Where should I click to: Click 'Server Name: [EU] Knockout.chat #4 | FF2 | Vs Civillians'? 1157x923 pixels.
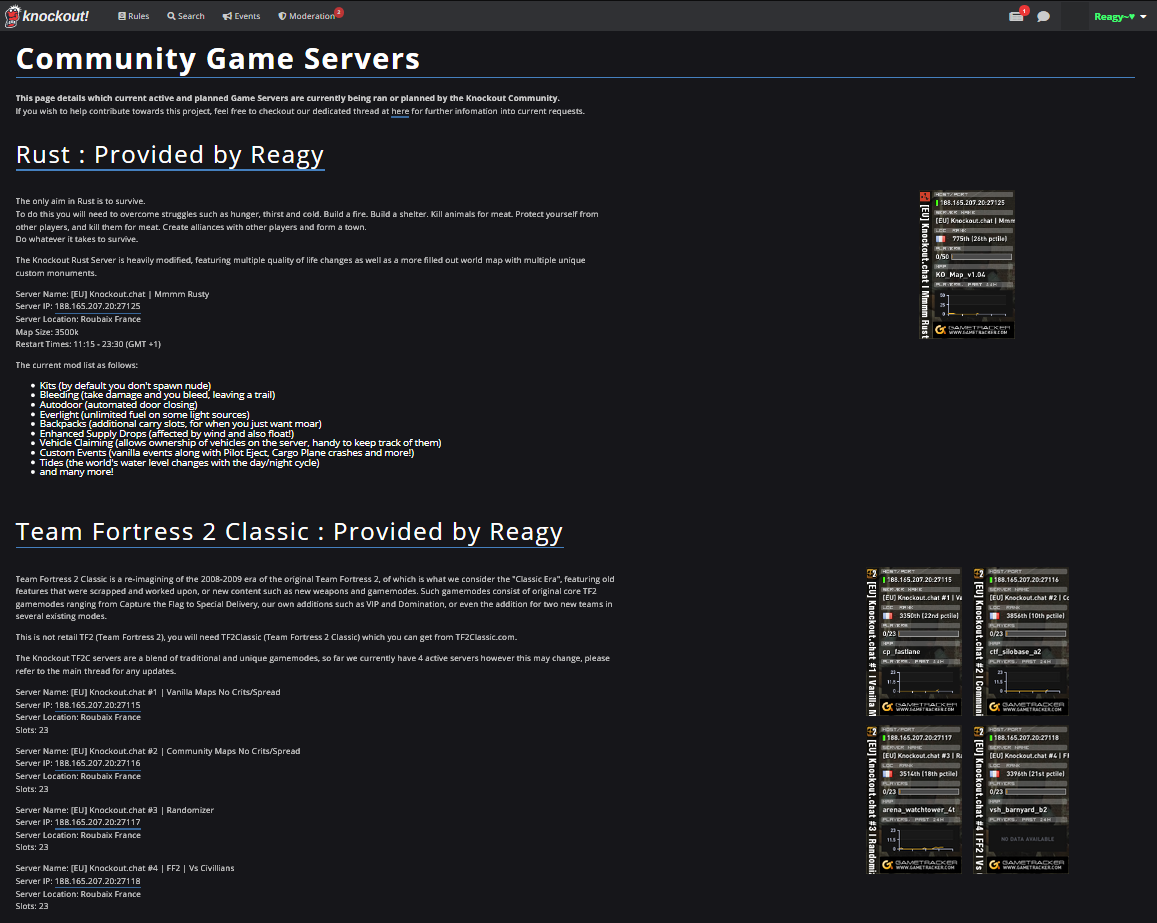coord(125,868)
